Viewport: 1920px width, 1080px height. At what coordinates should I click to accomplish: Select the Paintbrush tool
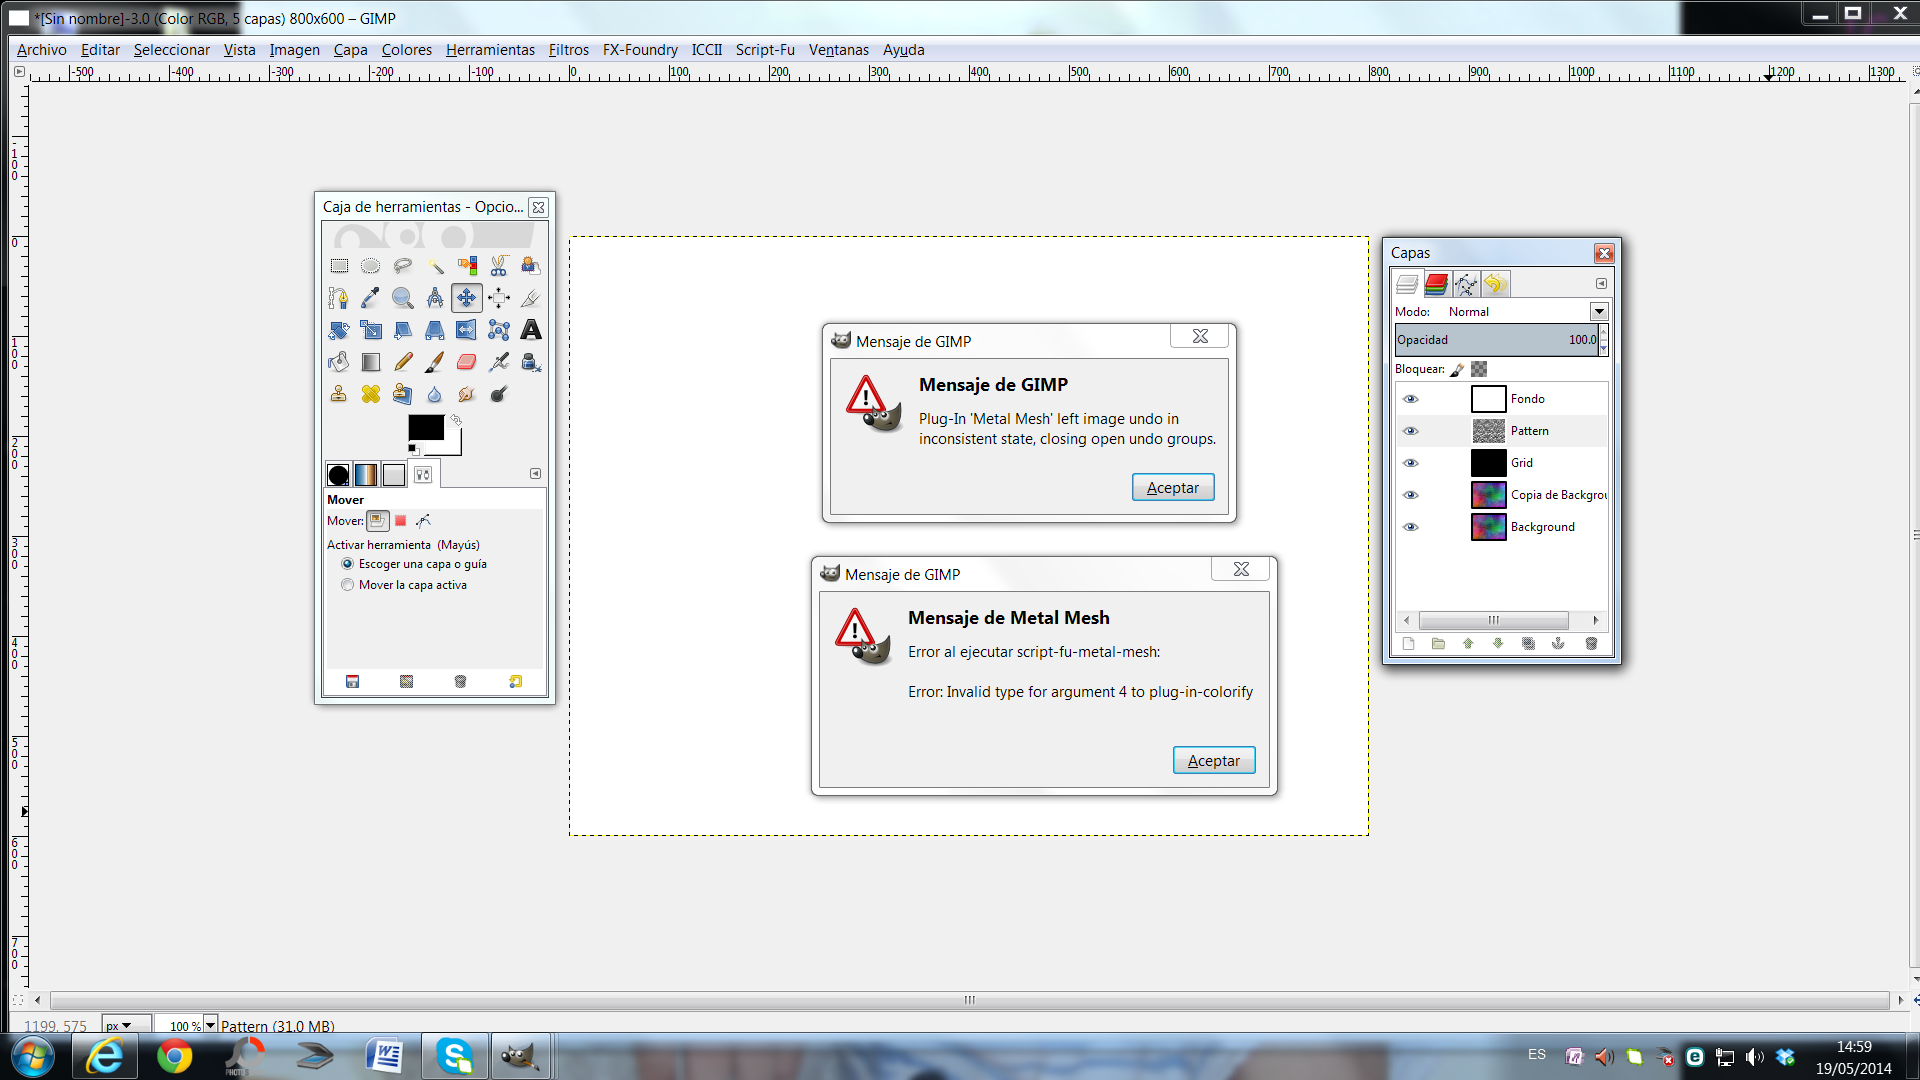tap(435, 362)
